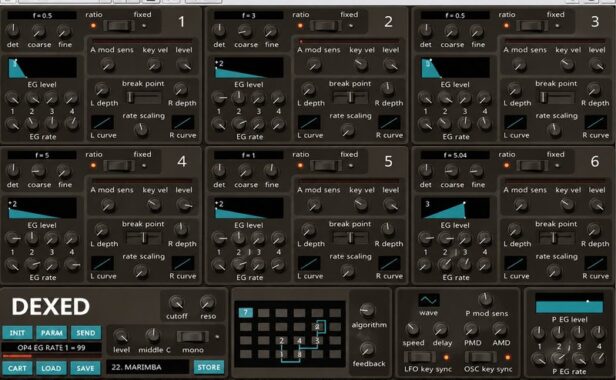Click the LFO wave shape display
Viewport: 616px width, 380px height.
coord(429,301)
